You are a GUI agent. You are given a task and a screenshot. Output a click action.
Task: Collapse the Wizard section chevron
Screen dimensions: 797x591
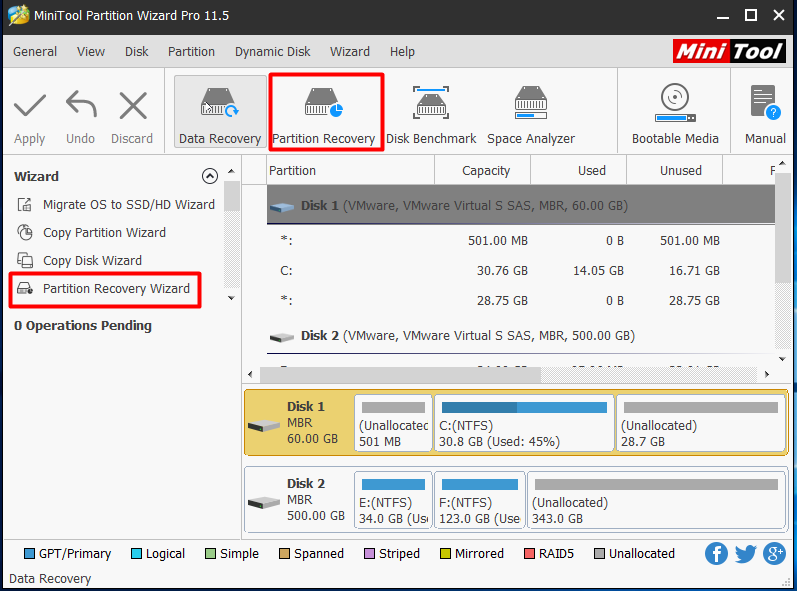coord(210,176)
